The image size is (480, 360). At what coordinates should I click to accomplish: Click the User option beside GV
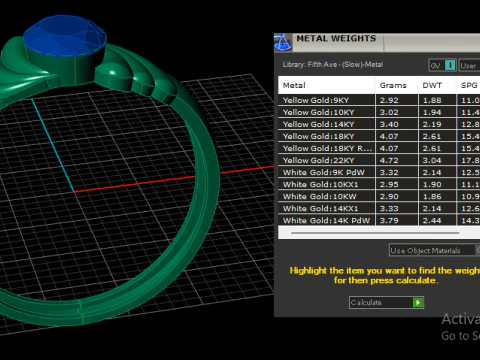pos(469,66)
